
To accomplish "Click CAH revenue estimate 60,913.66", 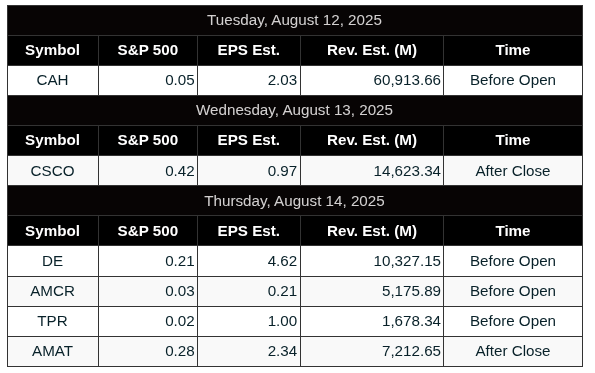I will [x=407, y=80].
